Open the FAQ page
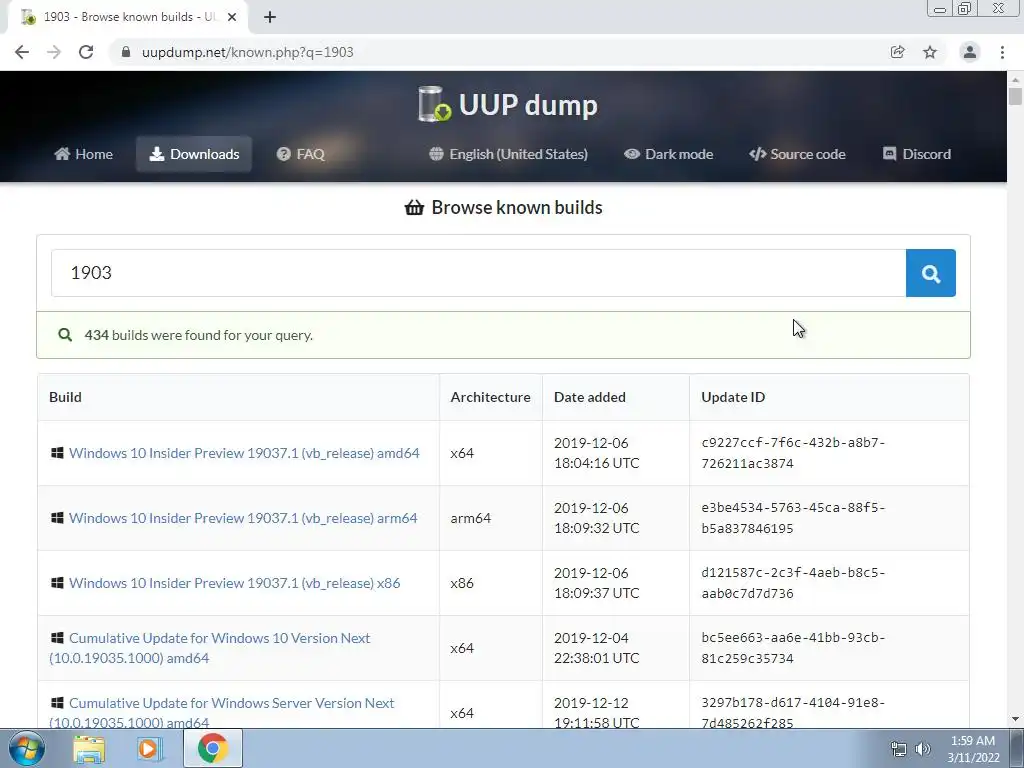The width and height of the screenshot is (1024, 768). point(300,154)
